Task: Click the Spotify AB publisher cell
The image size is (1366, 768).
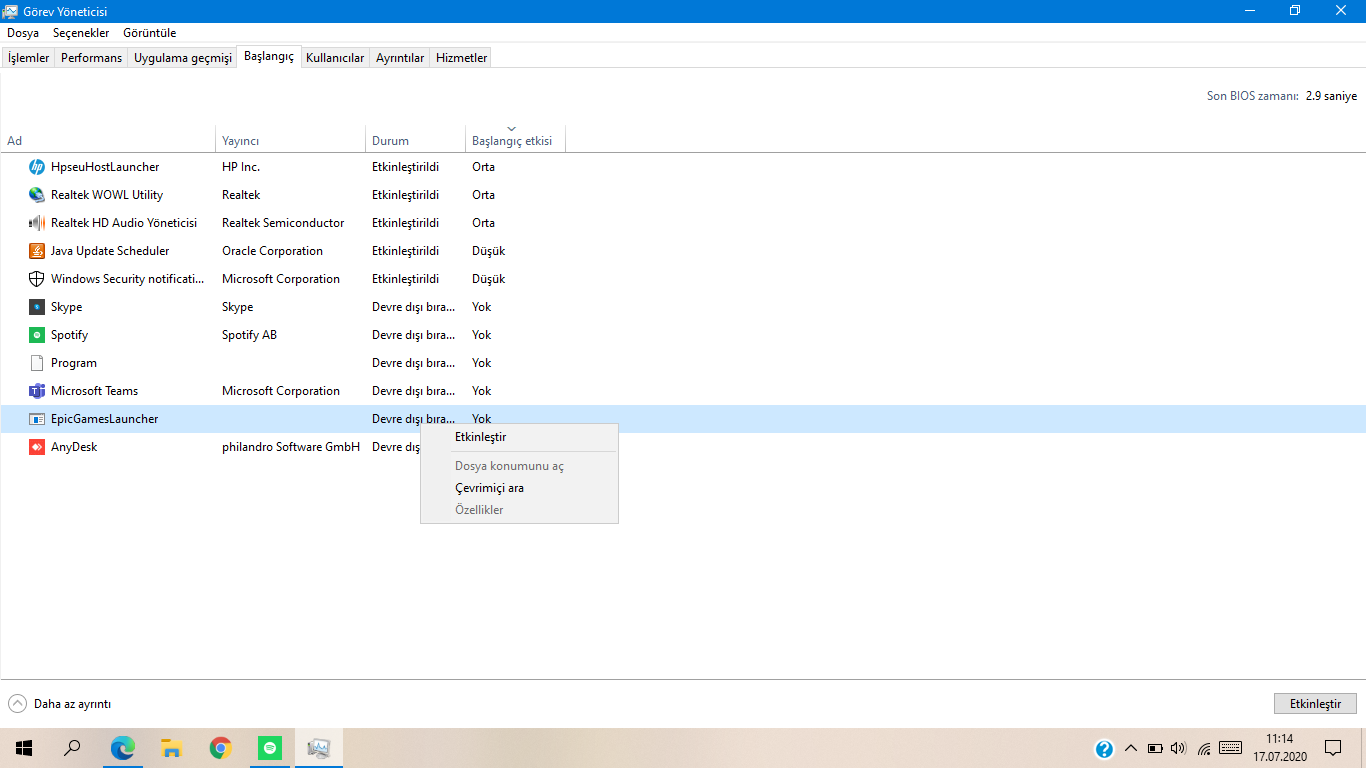Action: point(249,335)
